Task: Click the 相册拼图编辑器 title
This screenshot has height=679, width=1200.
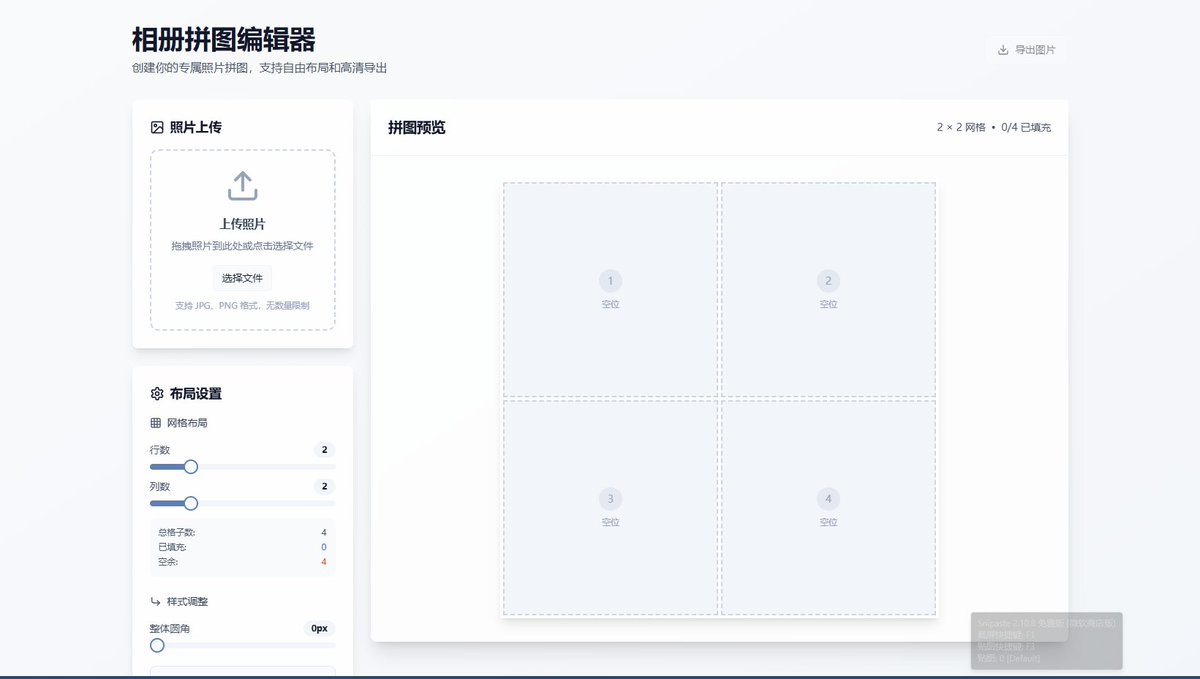Action: [x=224, y=40]
